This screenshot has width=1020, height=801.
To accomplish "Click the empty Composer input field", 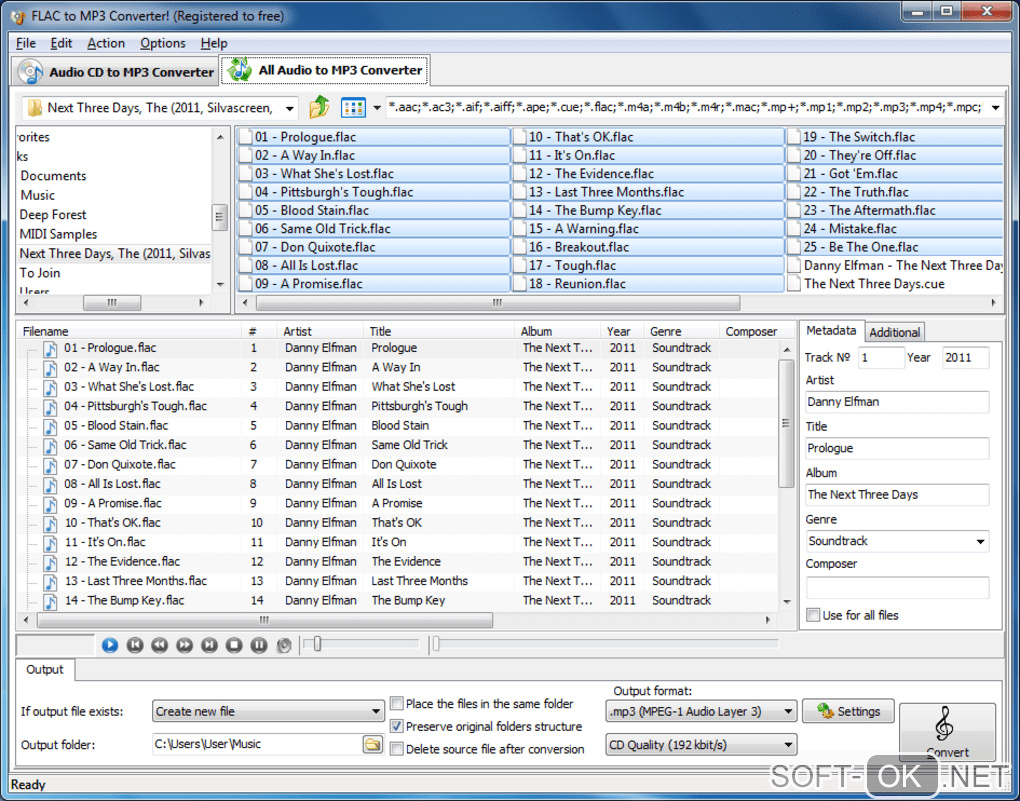I will point(897,588).
